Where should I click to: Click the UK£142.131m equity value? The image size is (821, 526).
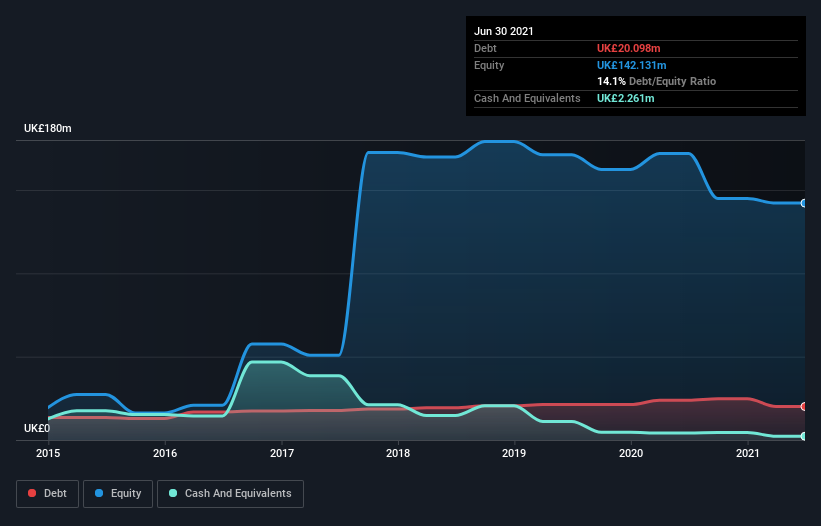tap(631, 65)
